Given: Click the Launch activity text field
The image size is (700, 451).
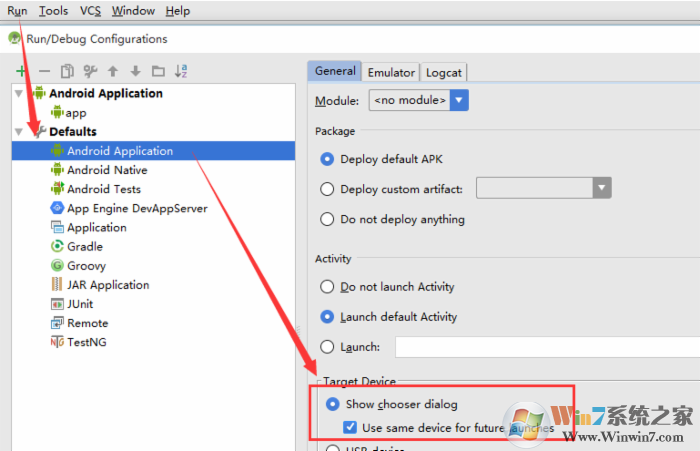Looking at the screenshot, I should coord(547,347).
